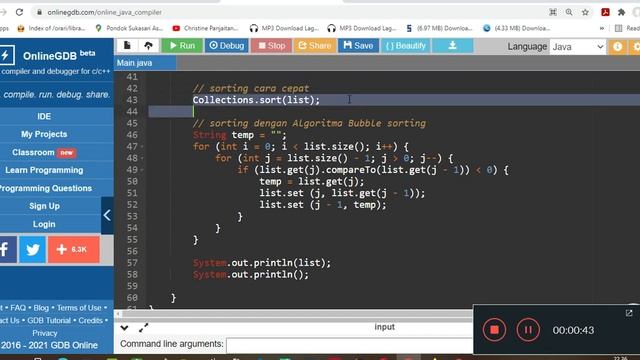640x360 pixels.
Task: Show more bookmarks with double chevron
Action: (x=602, y=28)
